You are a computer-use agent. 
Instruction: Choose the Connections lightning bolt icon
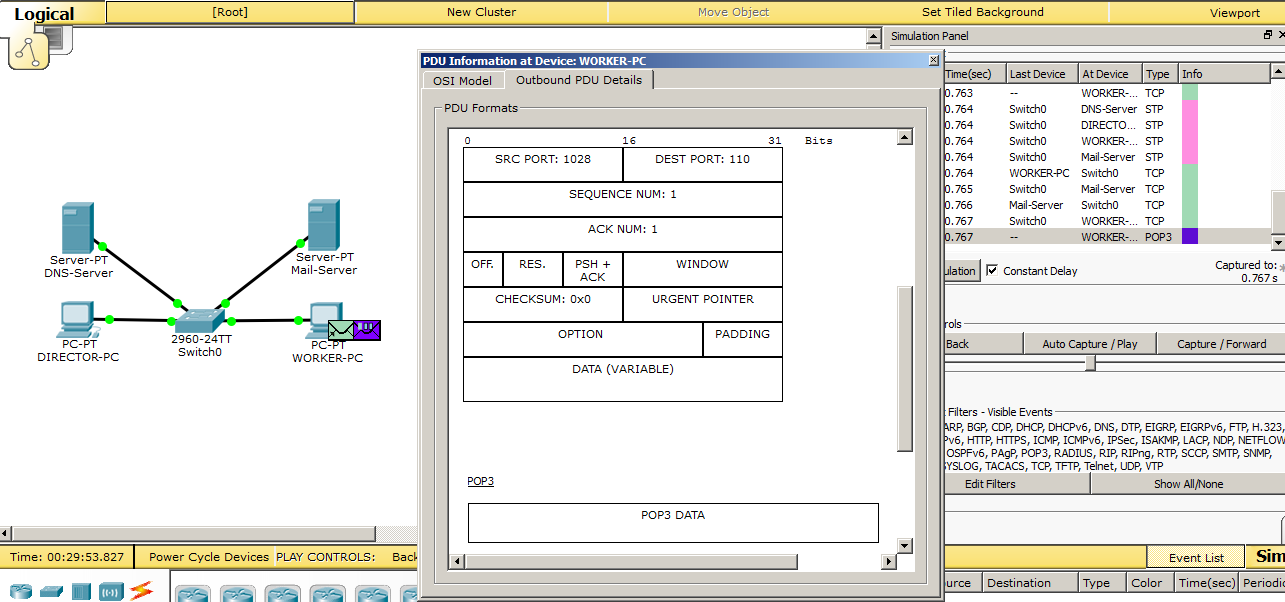click(140, 591)
